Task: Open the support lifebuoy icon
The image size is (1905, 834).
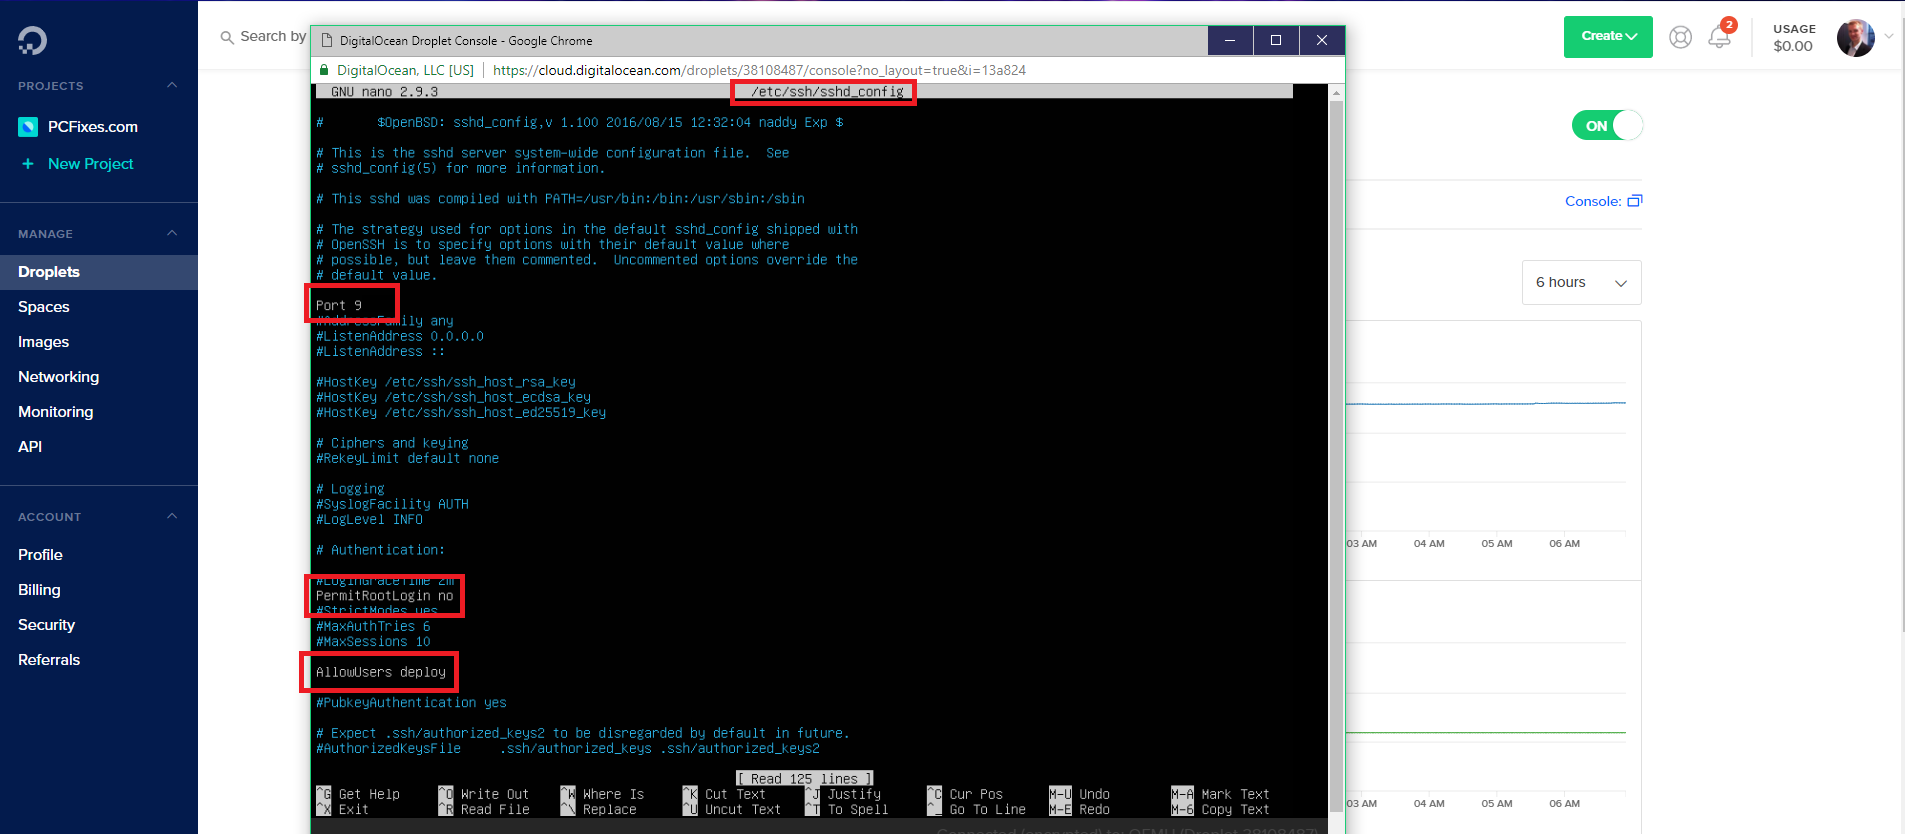Action: (1681, 37)
